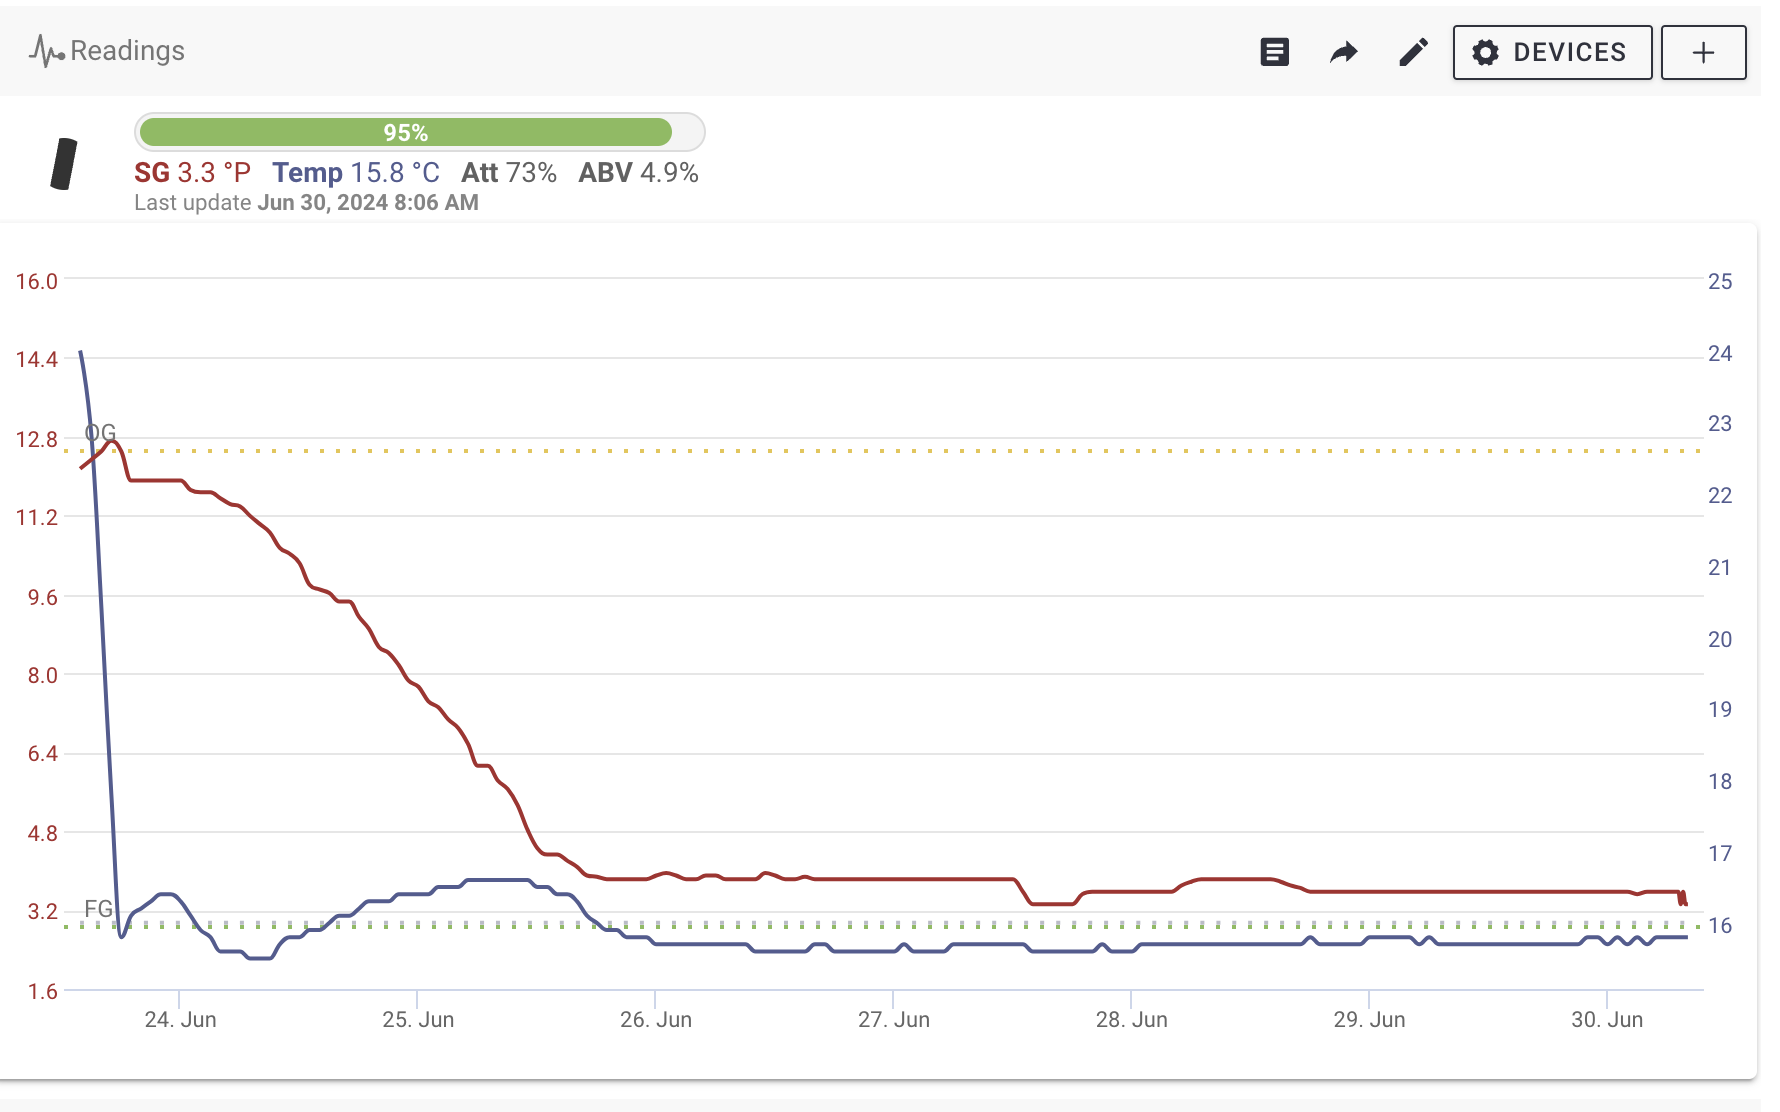
Task: Click the SG 3.3 °P reading
Action: coord(192,173)
